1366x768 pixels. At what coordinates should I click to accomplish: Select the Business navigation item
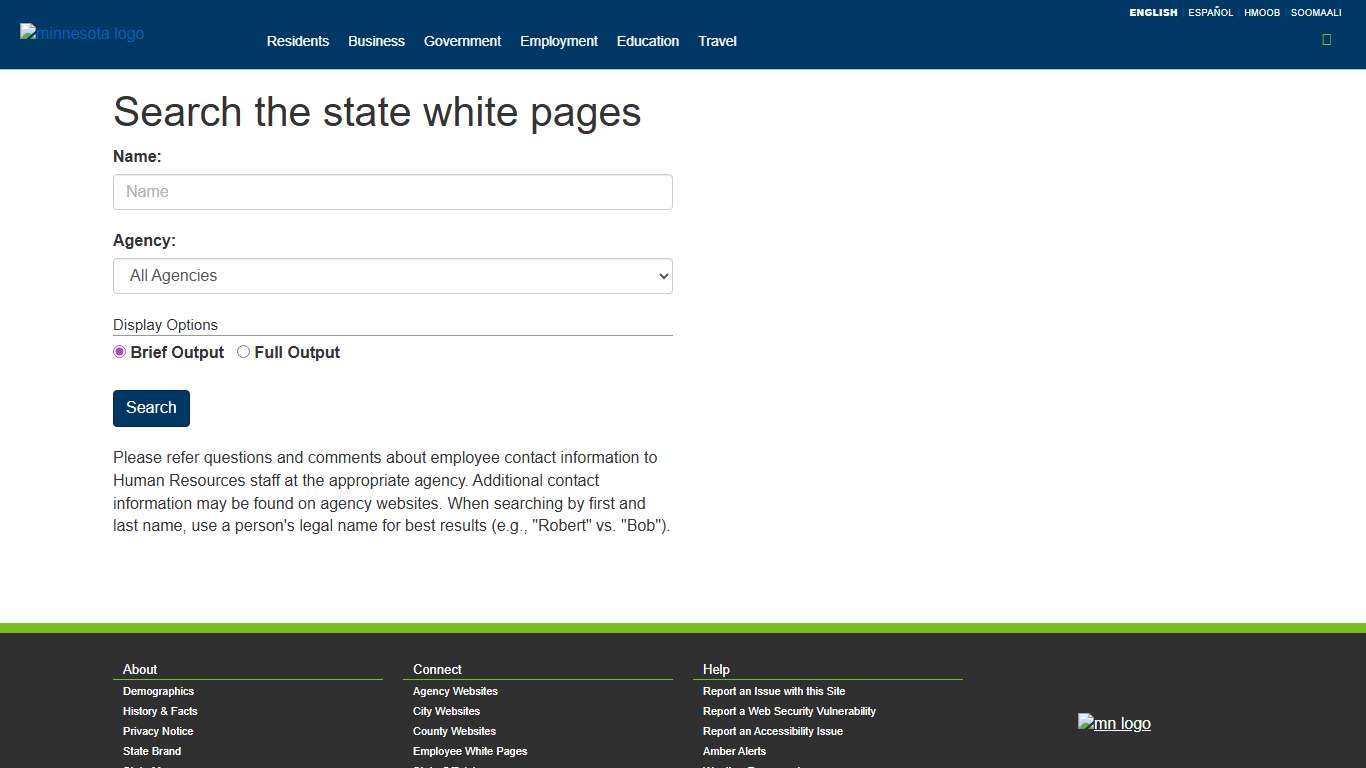click(x=376, y=41)
